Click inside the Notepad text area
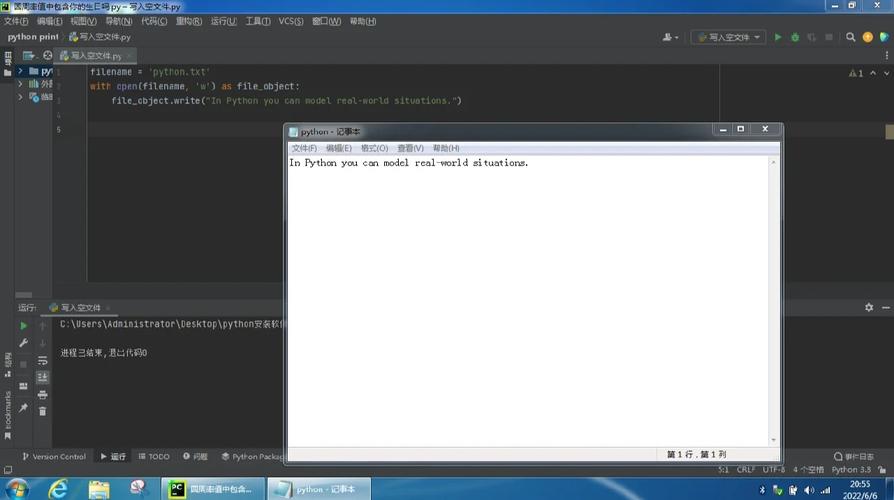Image resolution: width=894 pixels, height=500 pixels. pyautogui.click(x=528, y=301)
